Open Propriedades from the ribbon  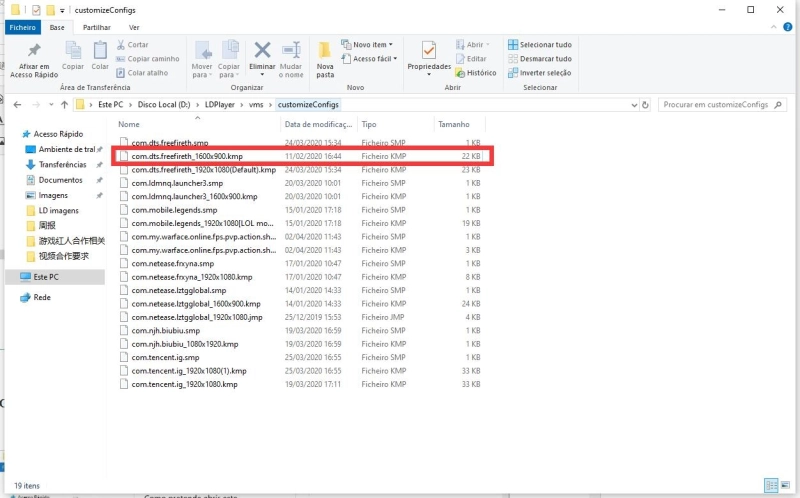(x=429, y=53)
